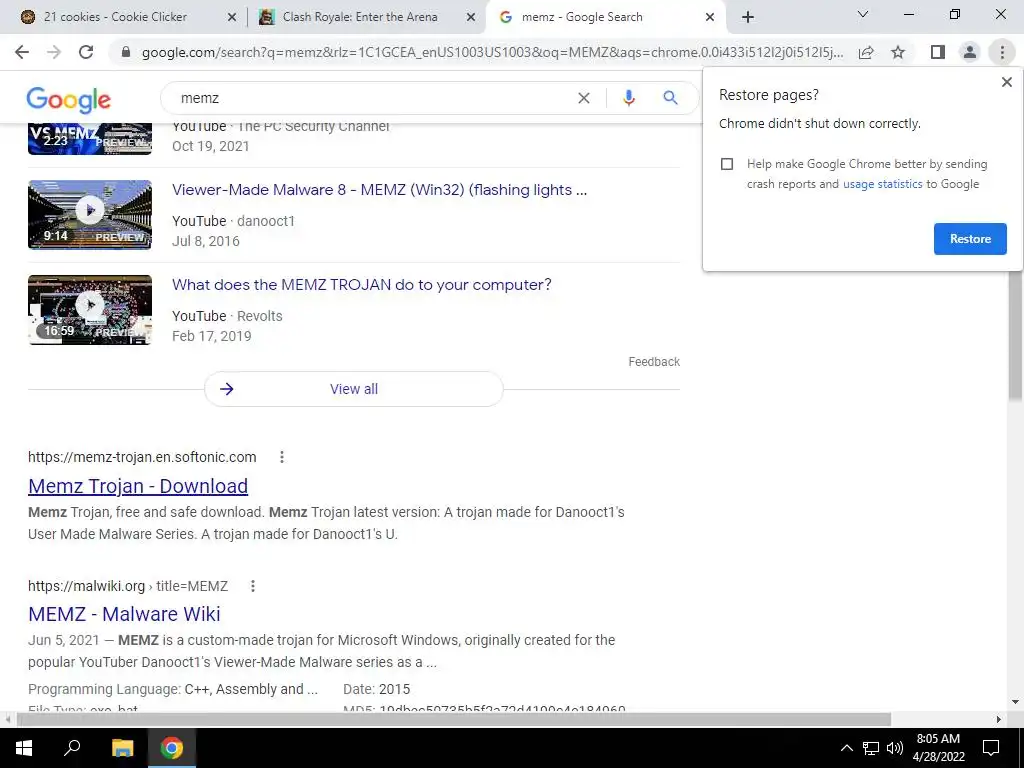
Task: Open options dots beside softonic.com URL
Action: [x=281, y=457]
